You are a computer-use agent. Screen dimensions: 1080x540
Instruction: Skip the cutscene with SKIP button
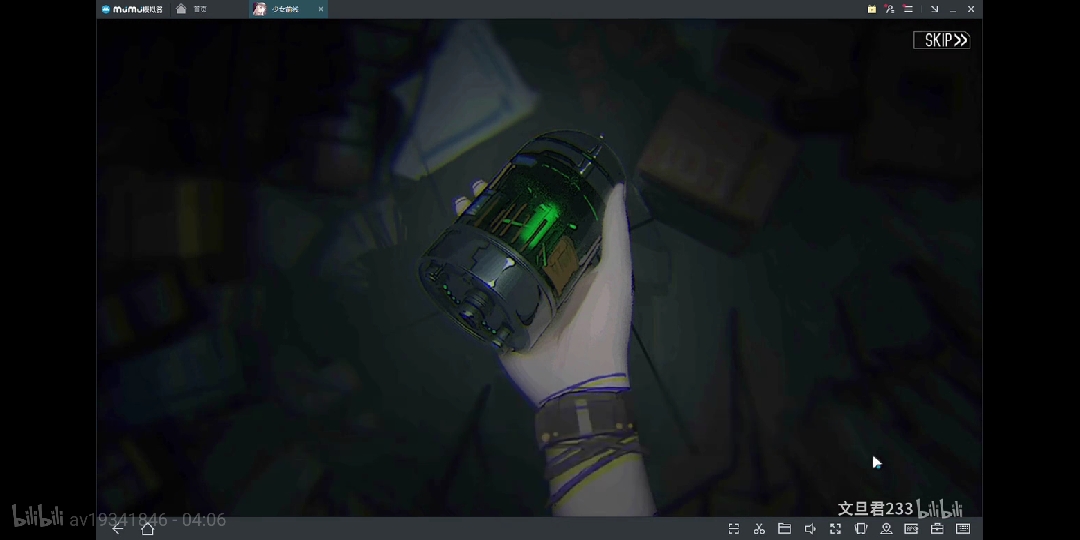click(942, 40)
